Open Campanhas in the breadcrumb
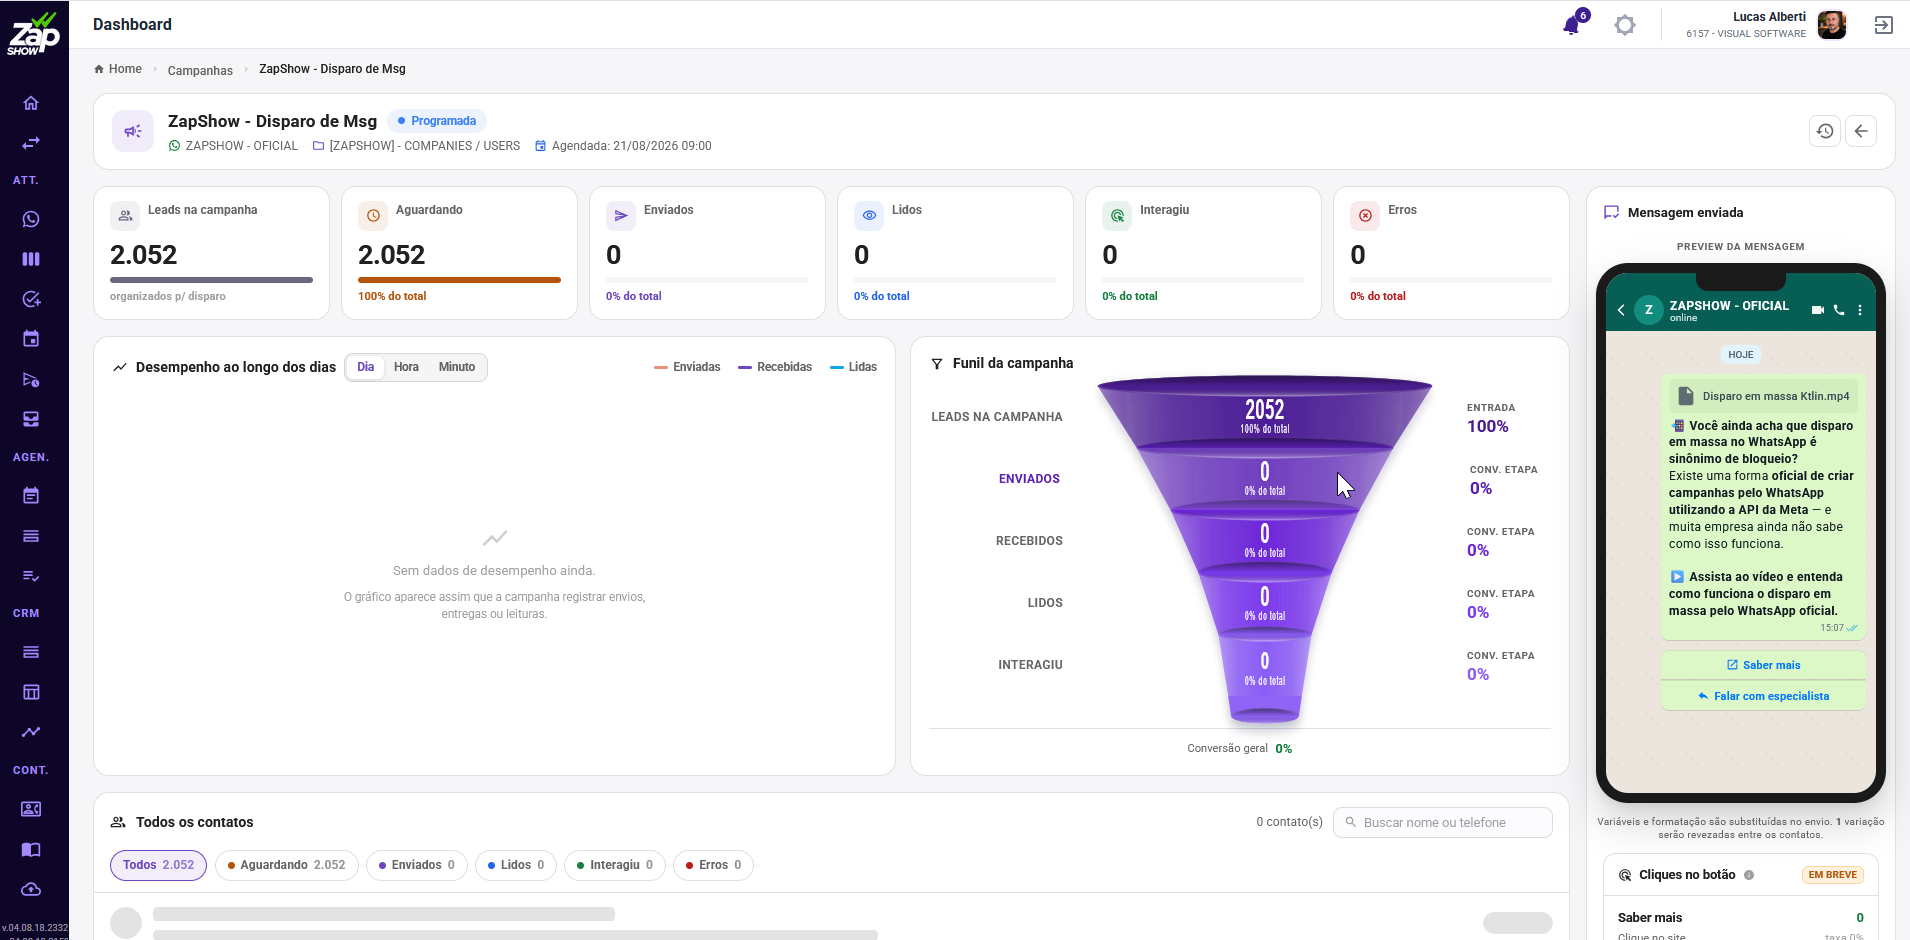This screenshot has height=940, width=1910. tap(200, 70)
